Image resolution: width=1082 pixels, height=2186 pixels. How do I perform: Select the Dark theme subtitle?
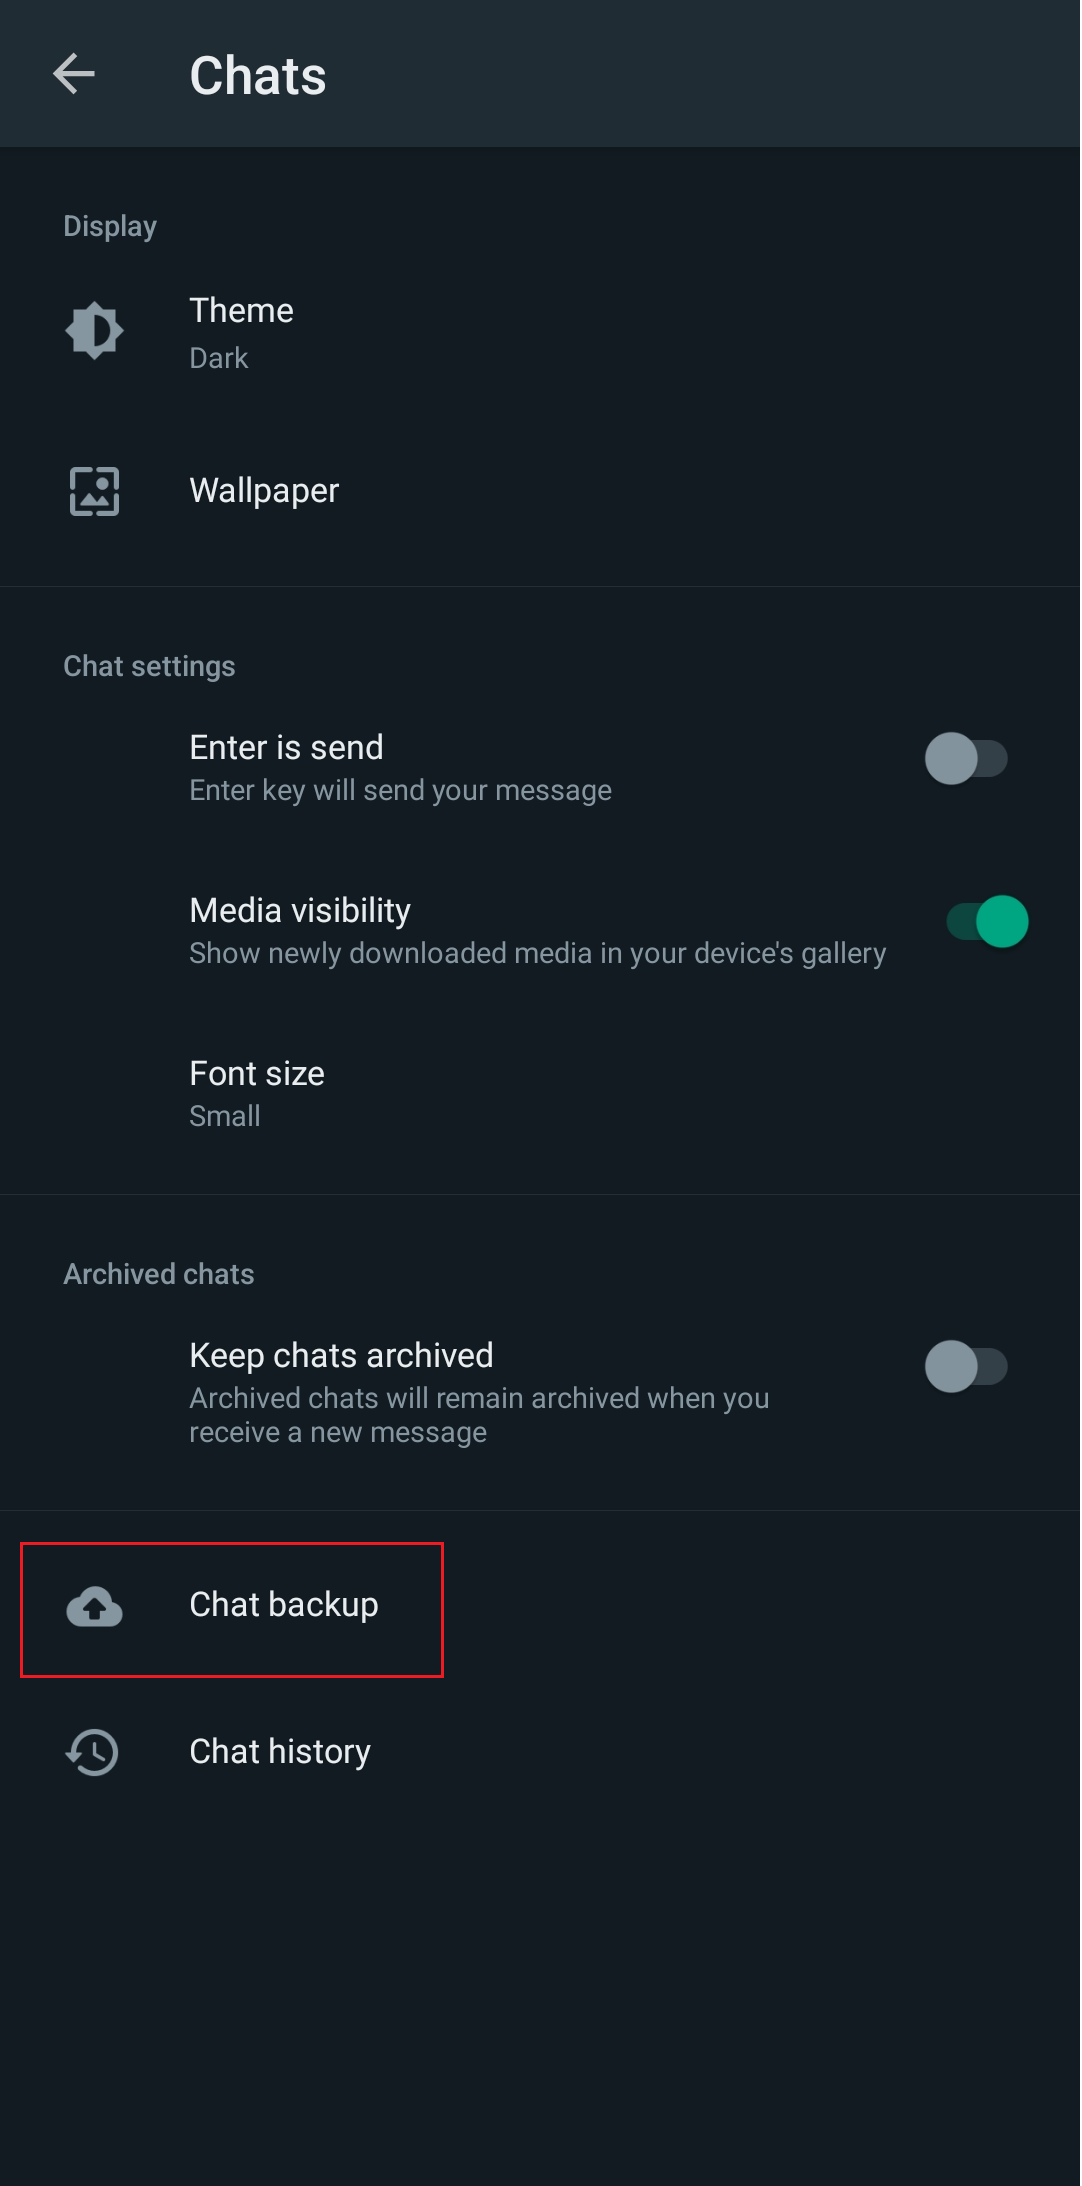pyautogui.click(x=219, y=358)
